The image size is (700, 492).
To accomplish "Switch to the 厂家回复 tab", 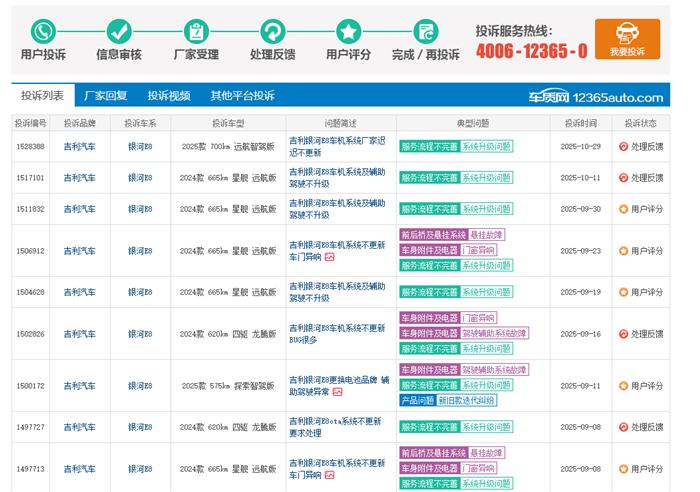I will tap(105, 96).
